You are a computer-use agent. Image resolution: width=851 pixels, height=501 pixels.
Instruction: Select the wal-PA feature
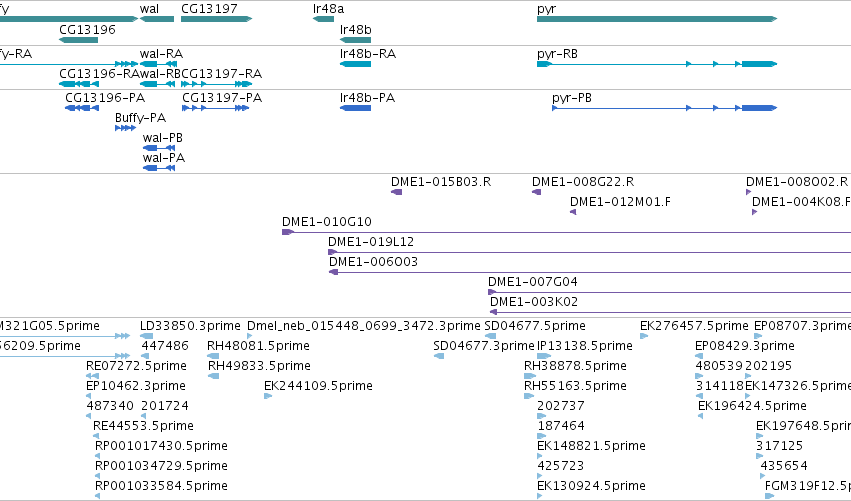coord(159,168)
